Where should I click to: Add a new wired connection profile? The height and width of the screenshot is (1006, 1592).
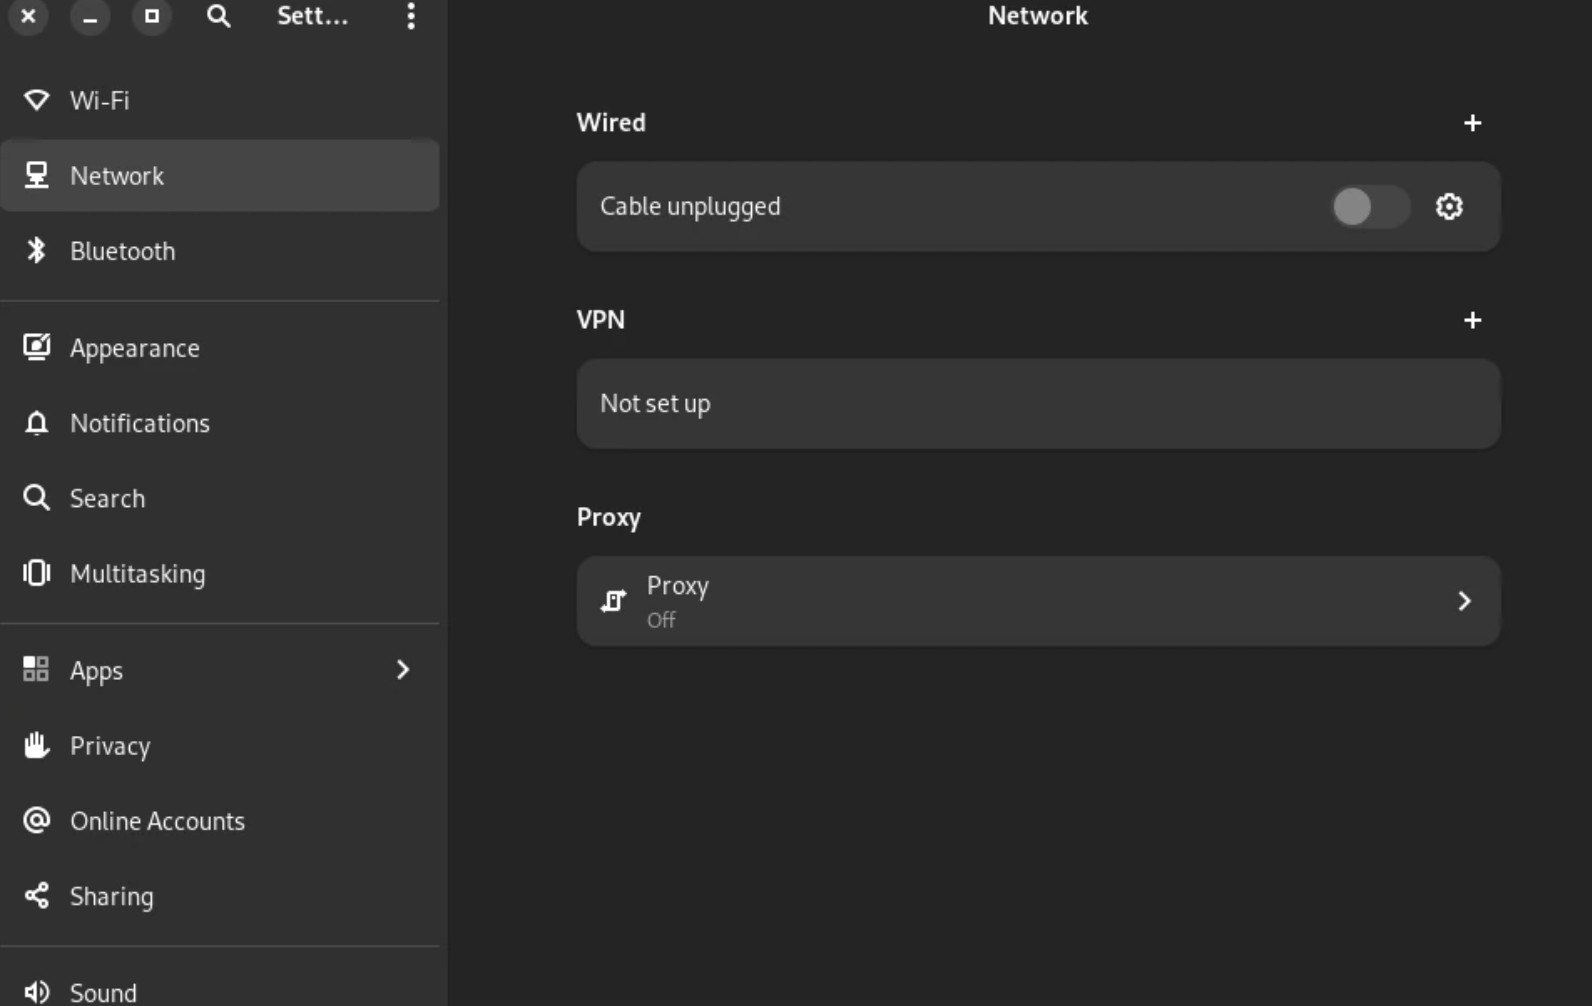(x=1472, y=123)
